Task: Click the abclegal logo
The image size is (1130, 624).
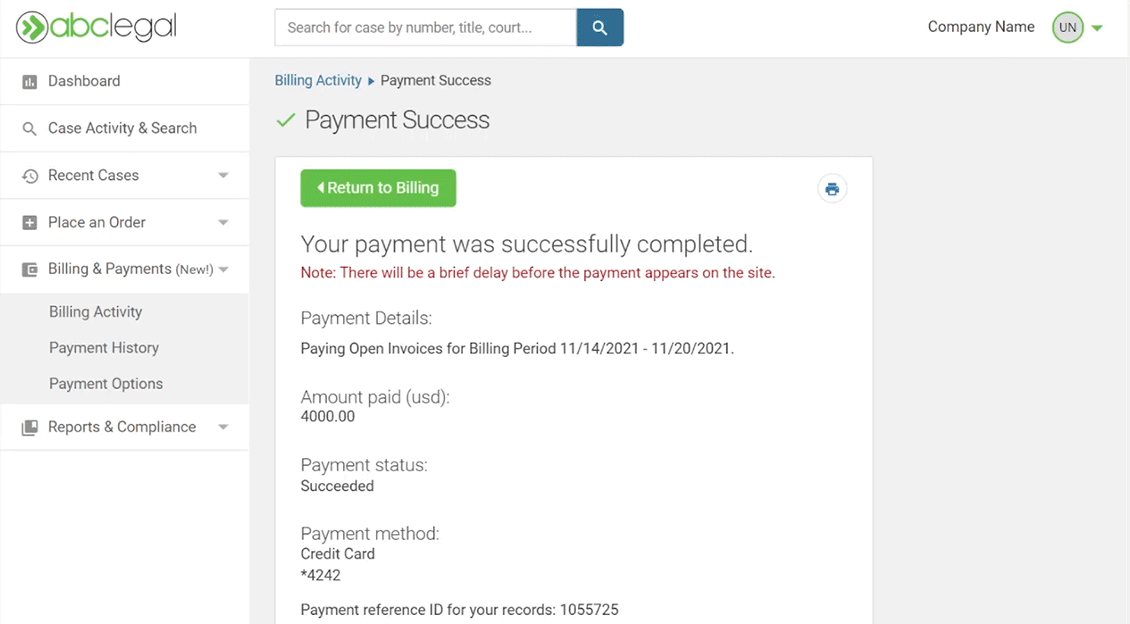Action: [96, 28]
